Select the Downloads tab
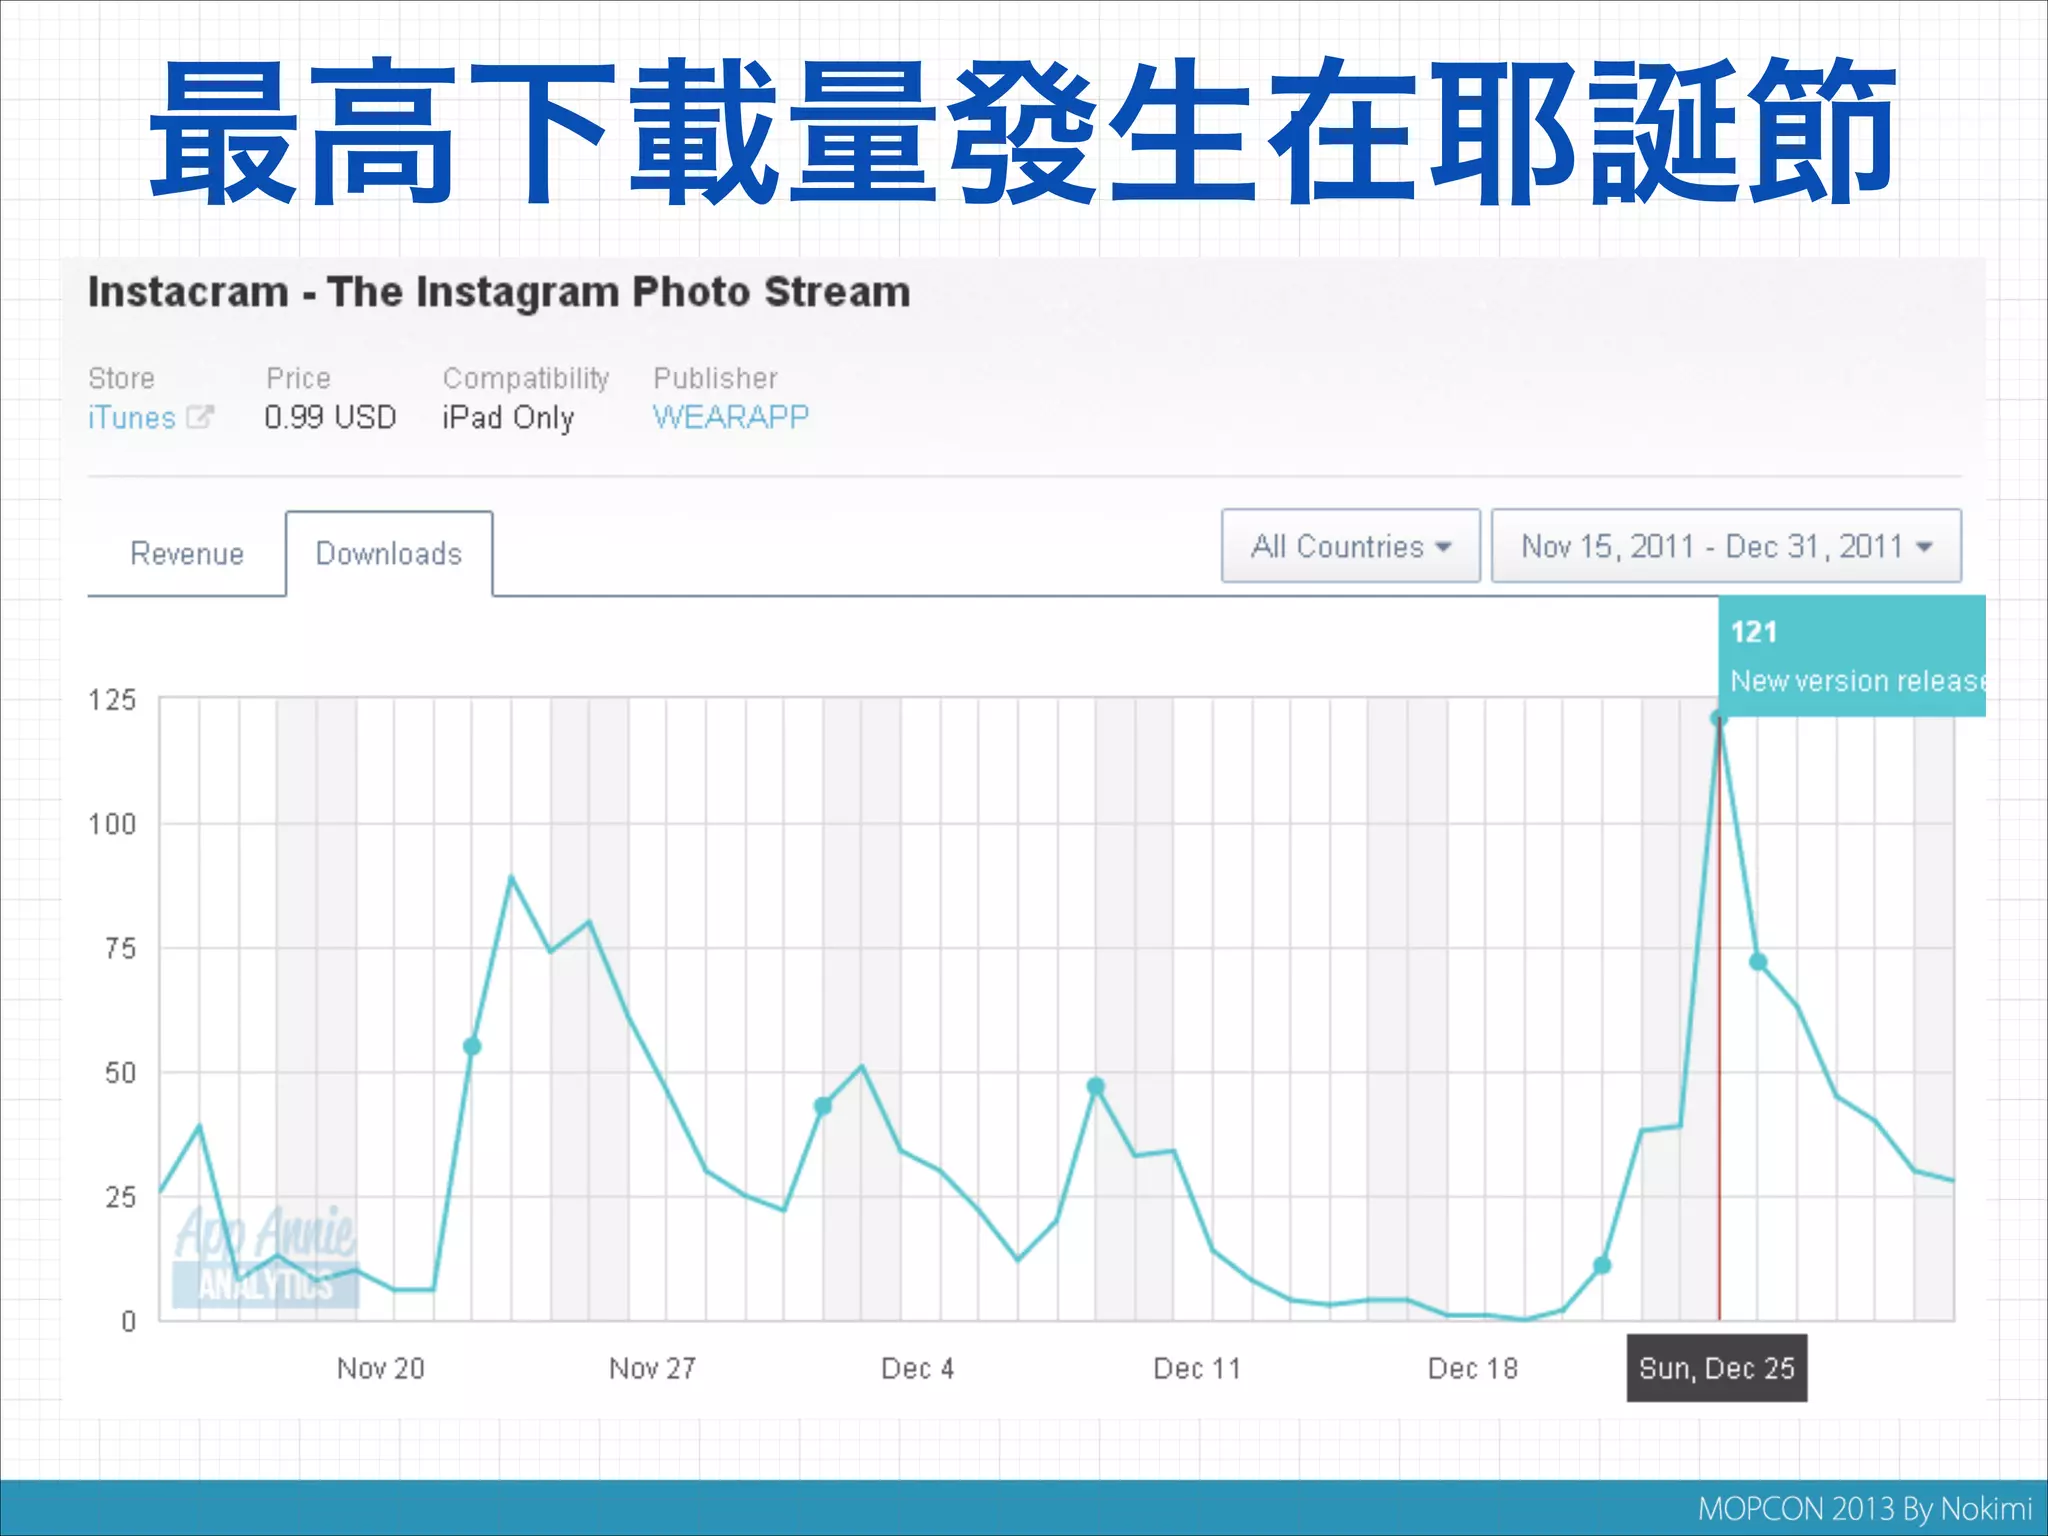 (x=389, y=553)
